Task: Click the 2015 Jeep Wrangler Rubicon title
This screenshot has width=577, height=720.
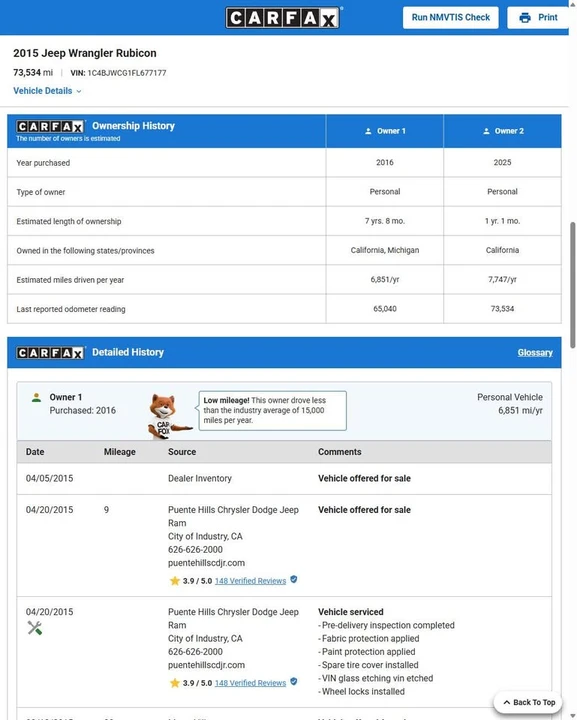Action: (x=84, y=53)
